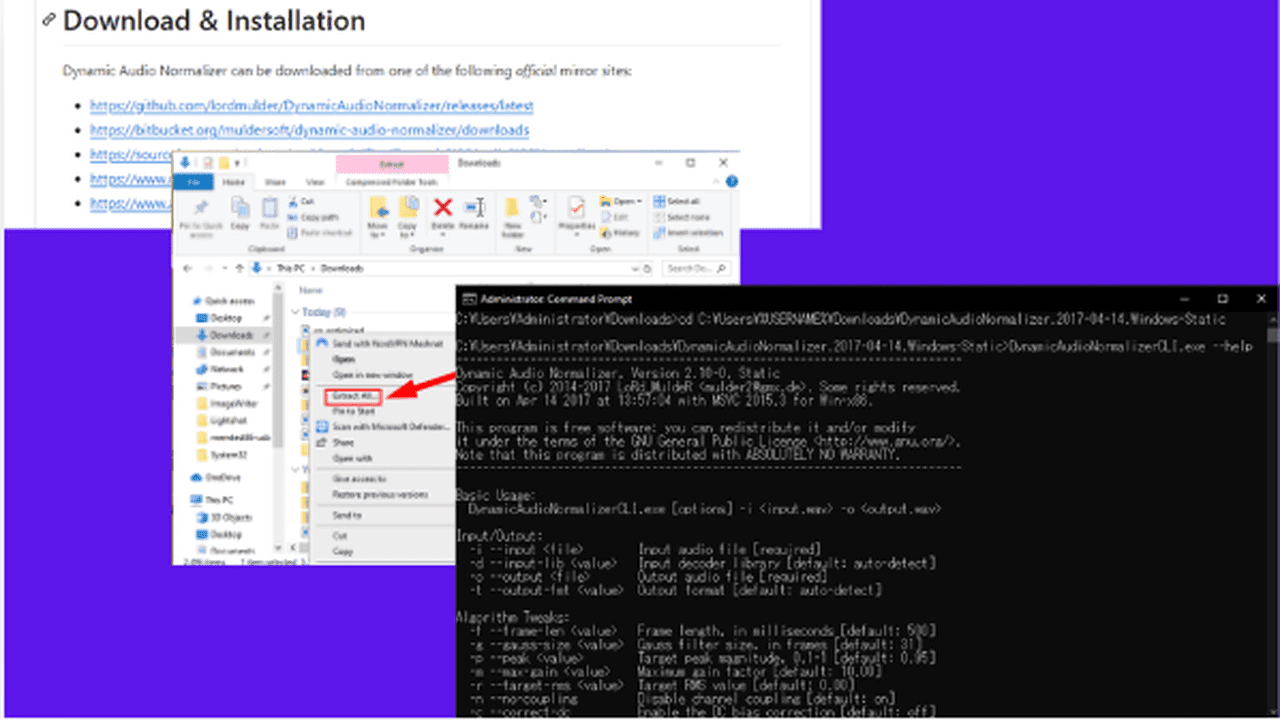Click the header link icon beside Download & Installation
This screenshot has width=1280, height=720.
coord(48,21)
